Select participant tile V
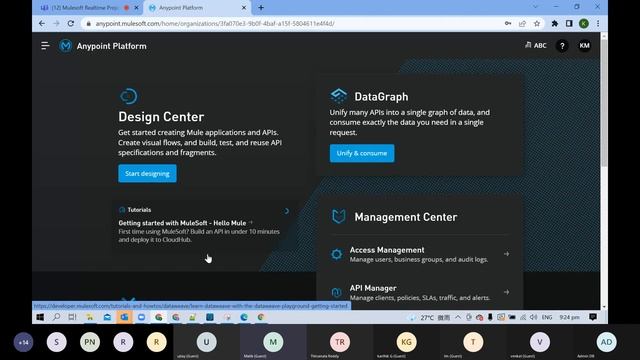640x360 pixels. pos(540,342)
